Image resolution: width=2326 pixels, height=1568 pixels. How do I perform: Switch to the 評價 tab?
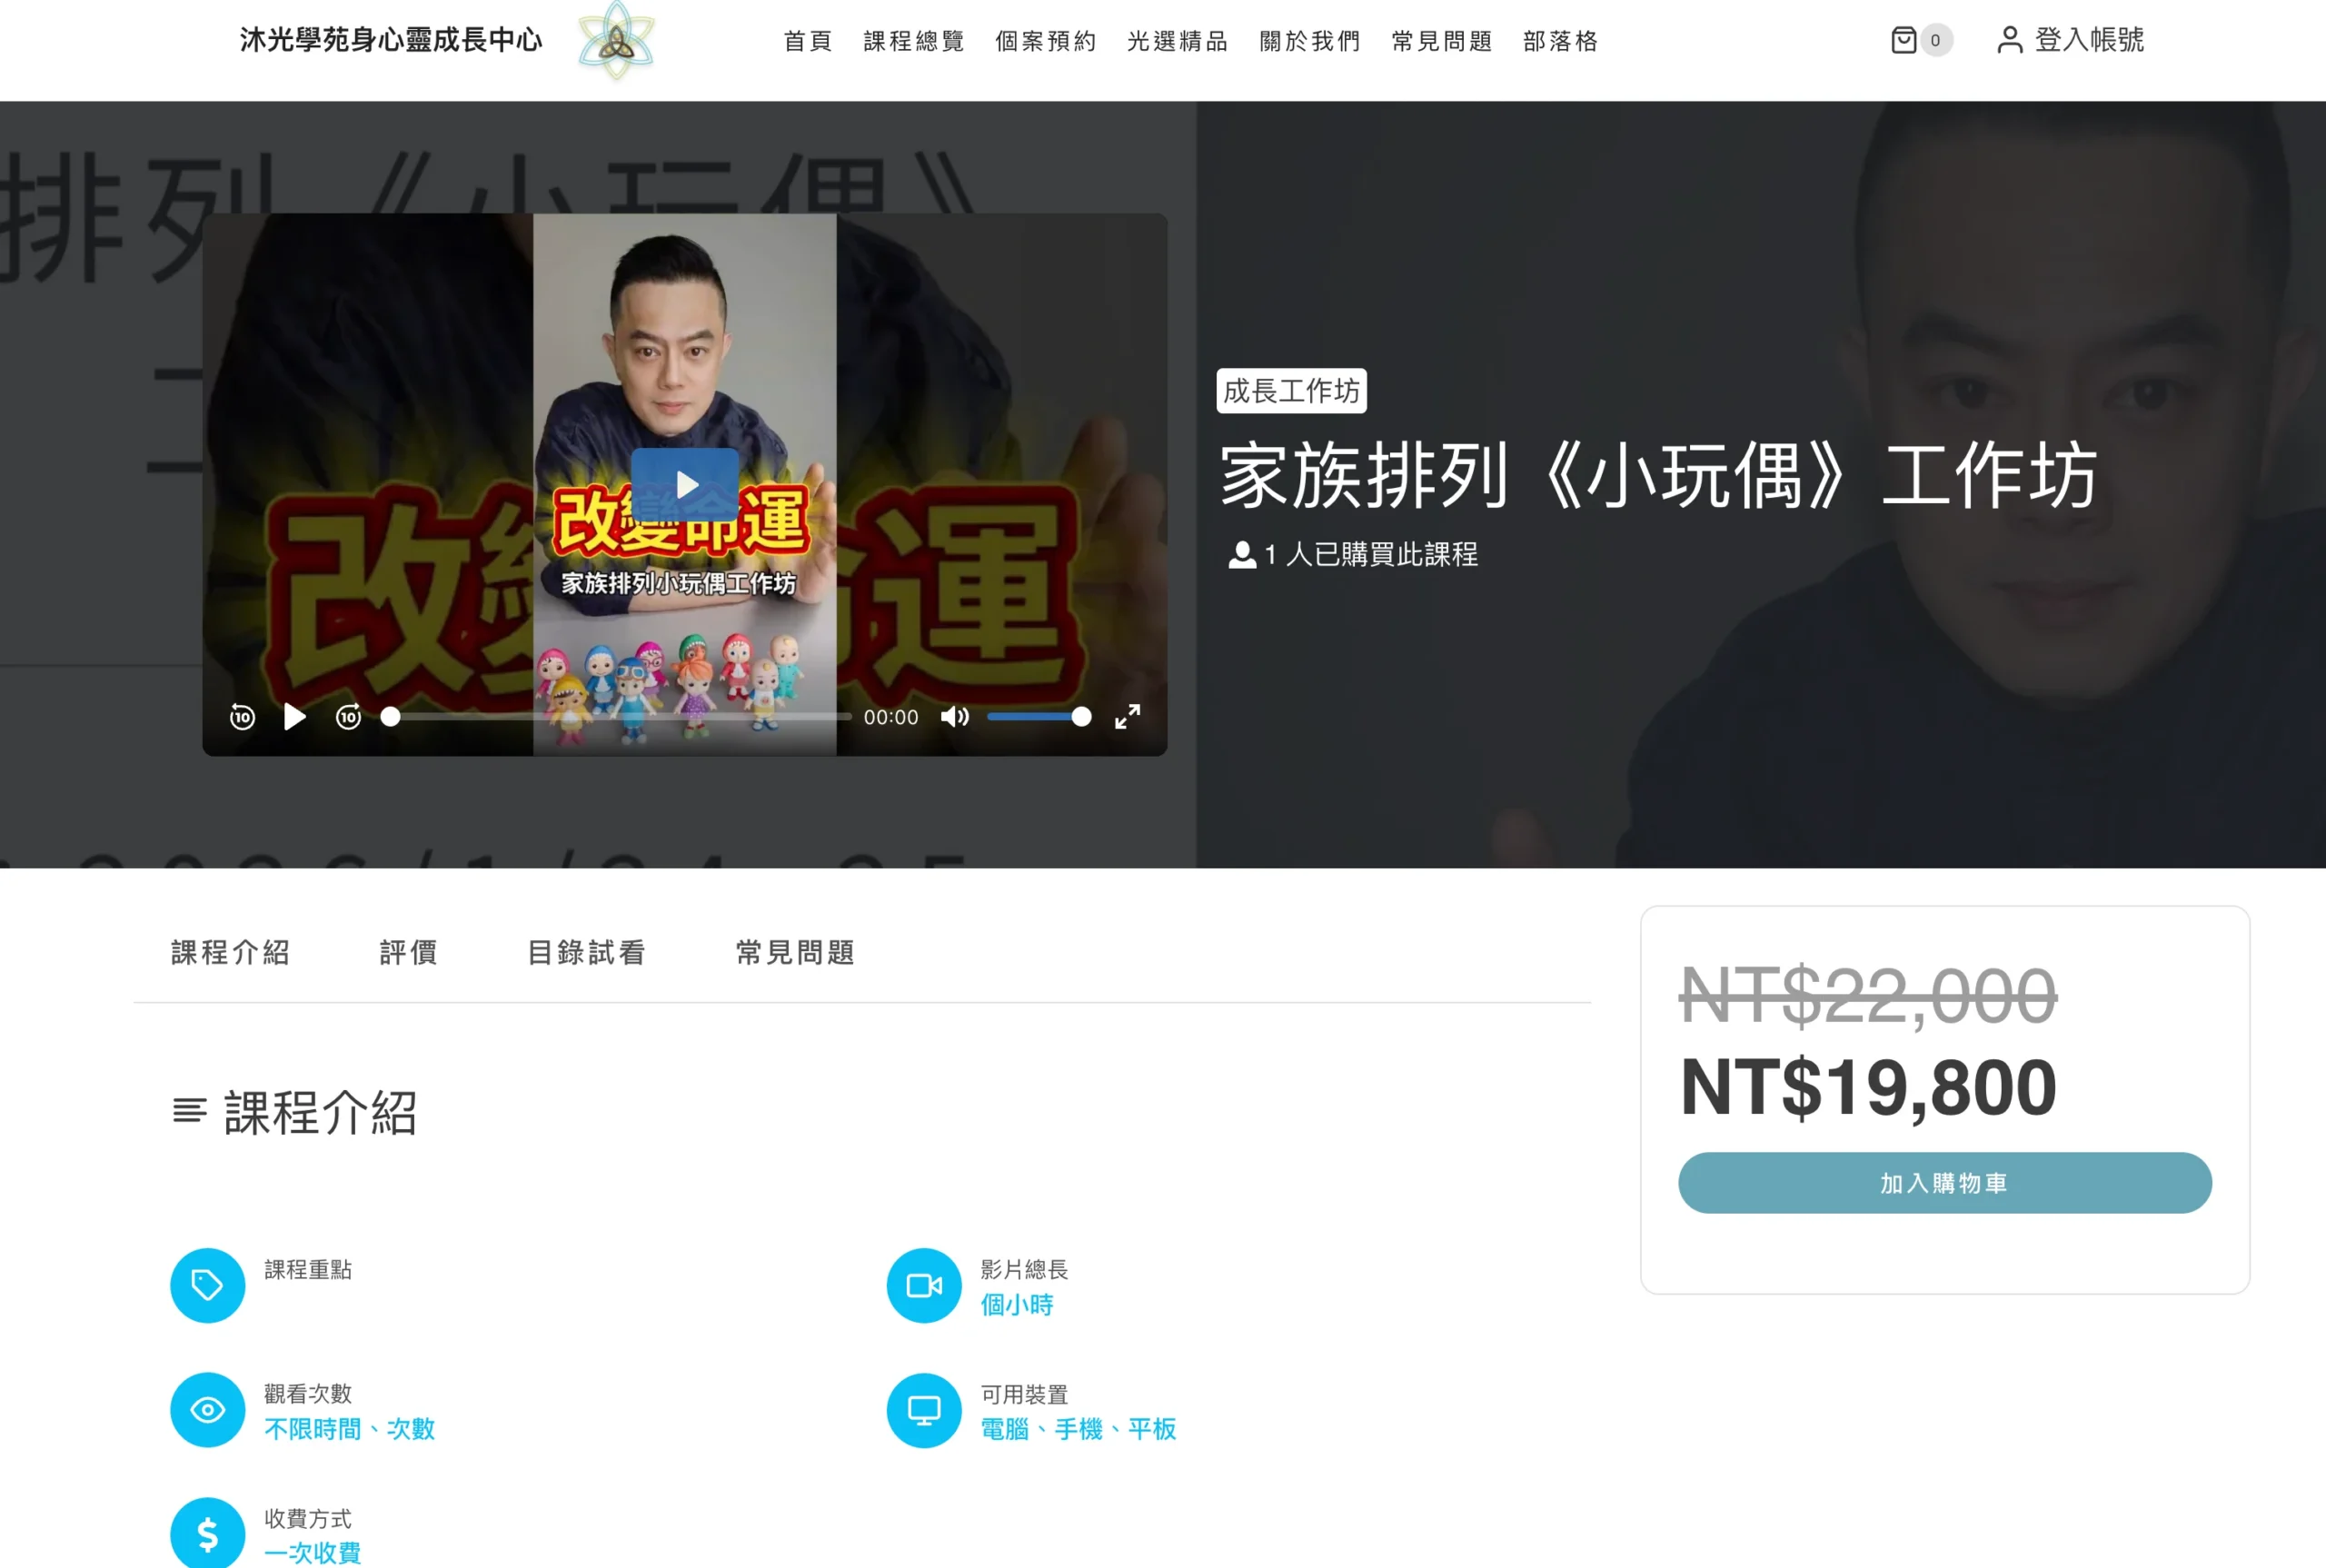tap(408, 953)
